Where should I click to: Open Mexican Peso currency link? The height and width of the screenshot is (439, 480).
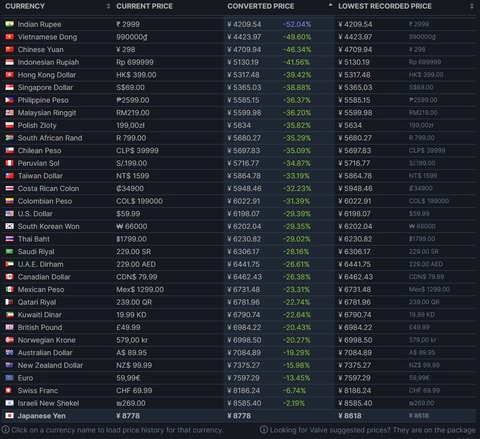41,289
